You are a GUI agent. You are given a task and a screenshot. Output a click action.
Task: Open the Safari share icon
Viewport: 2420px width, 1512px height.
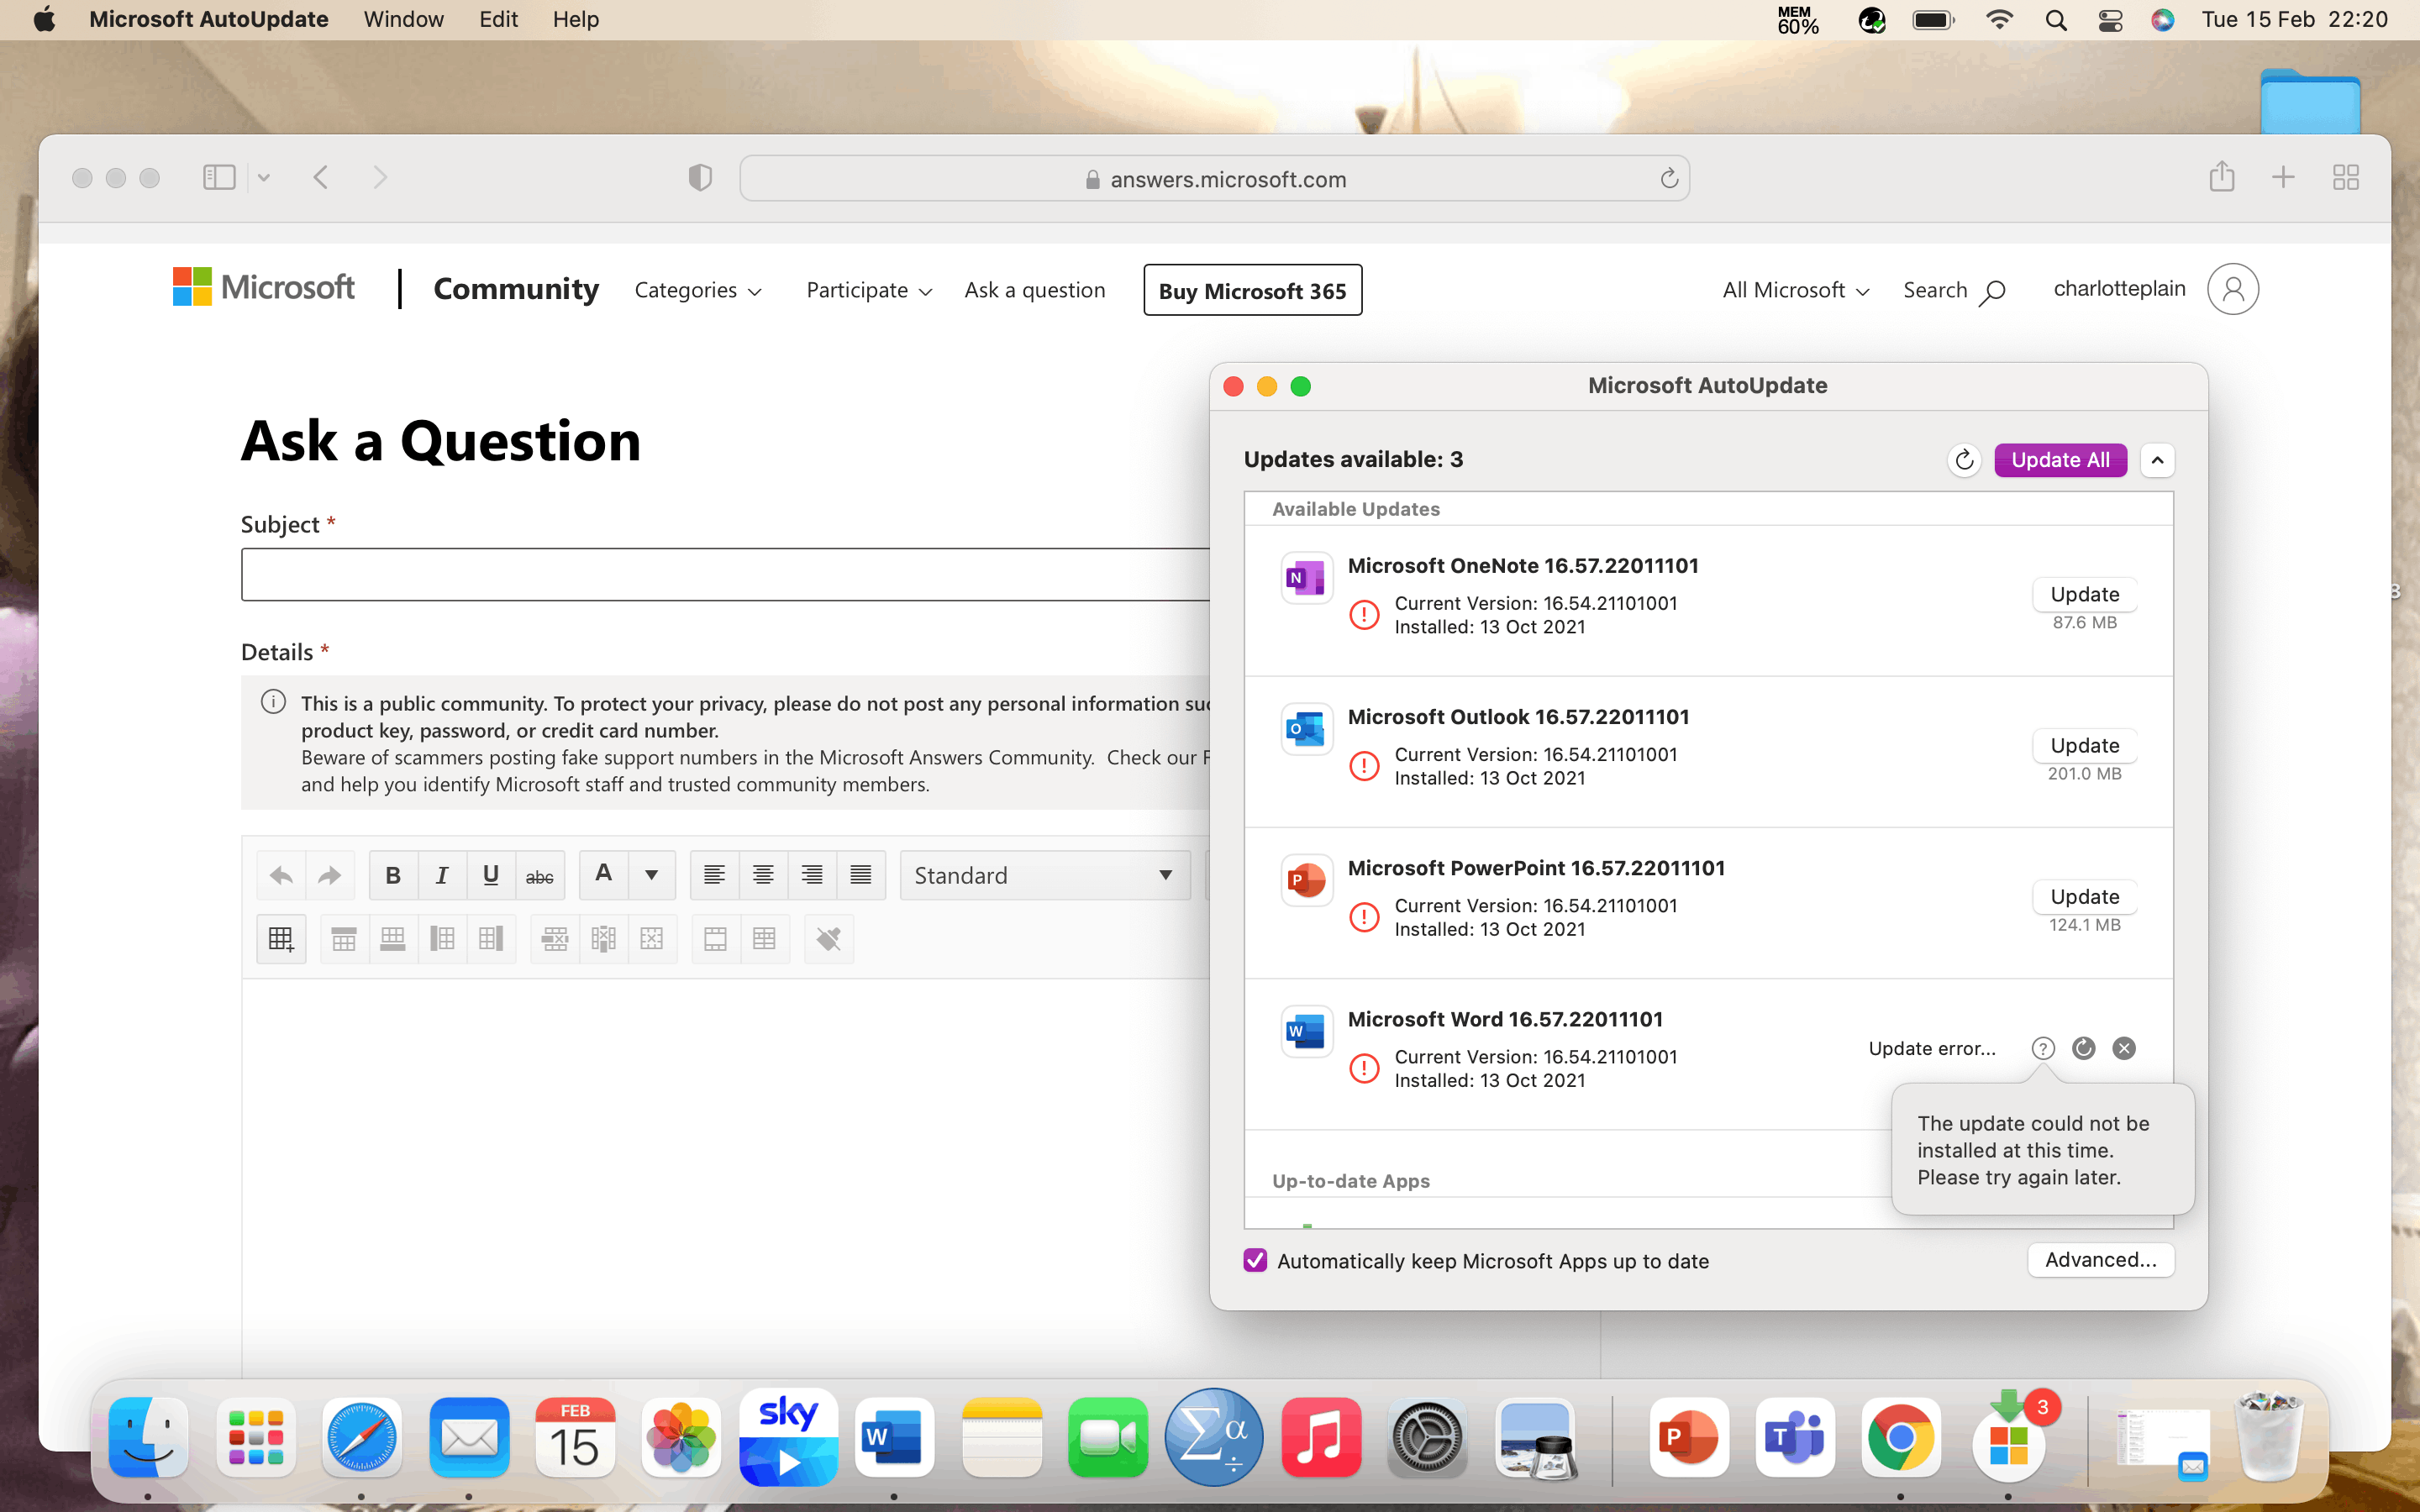(2221, 177)
